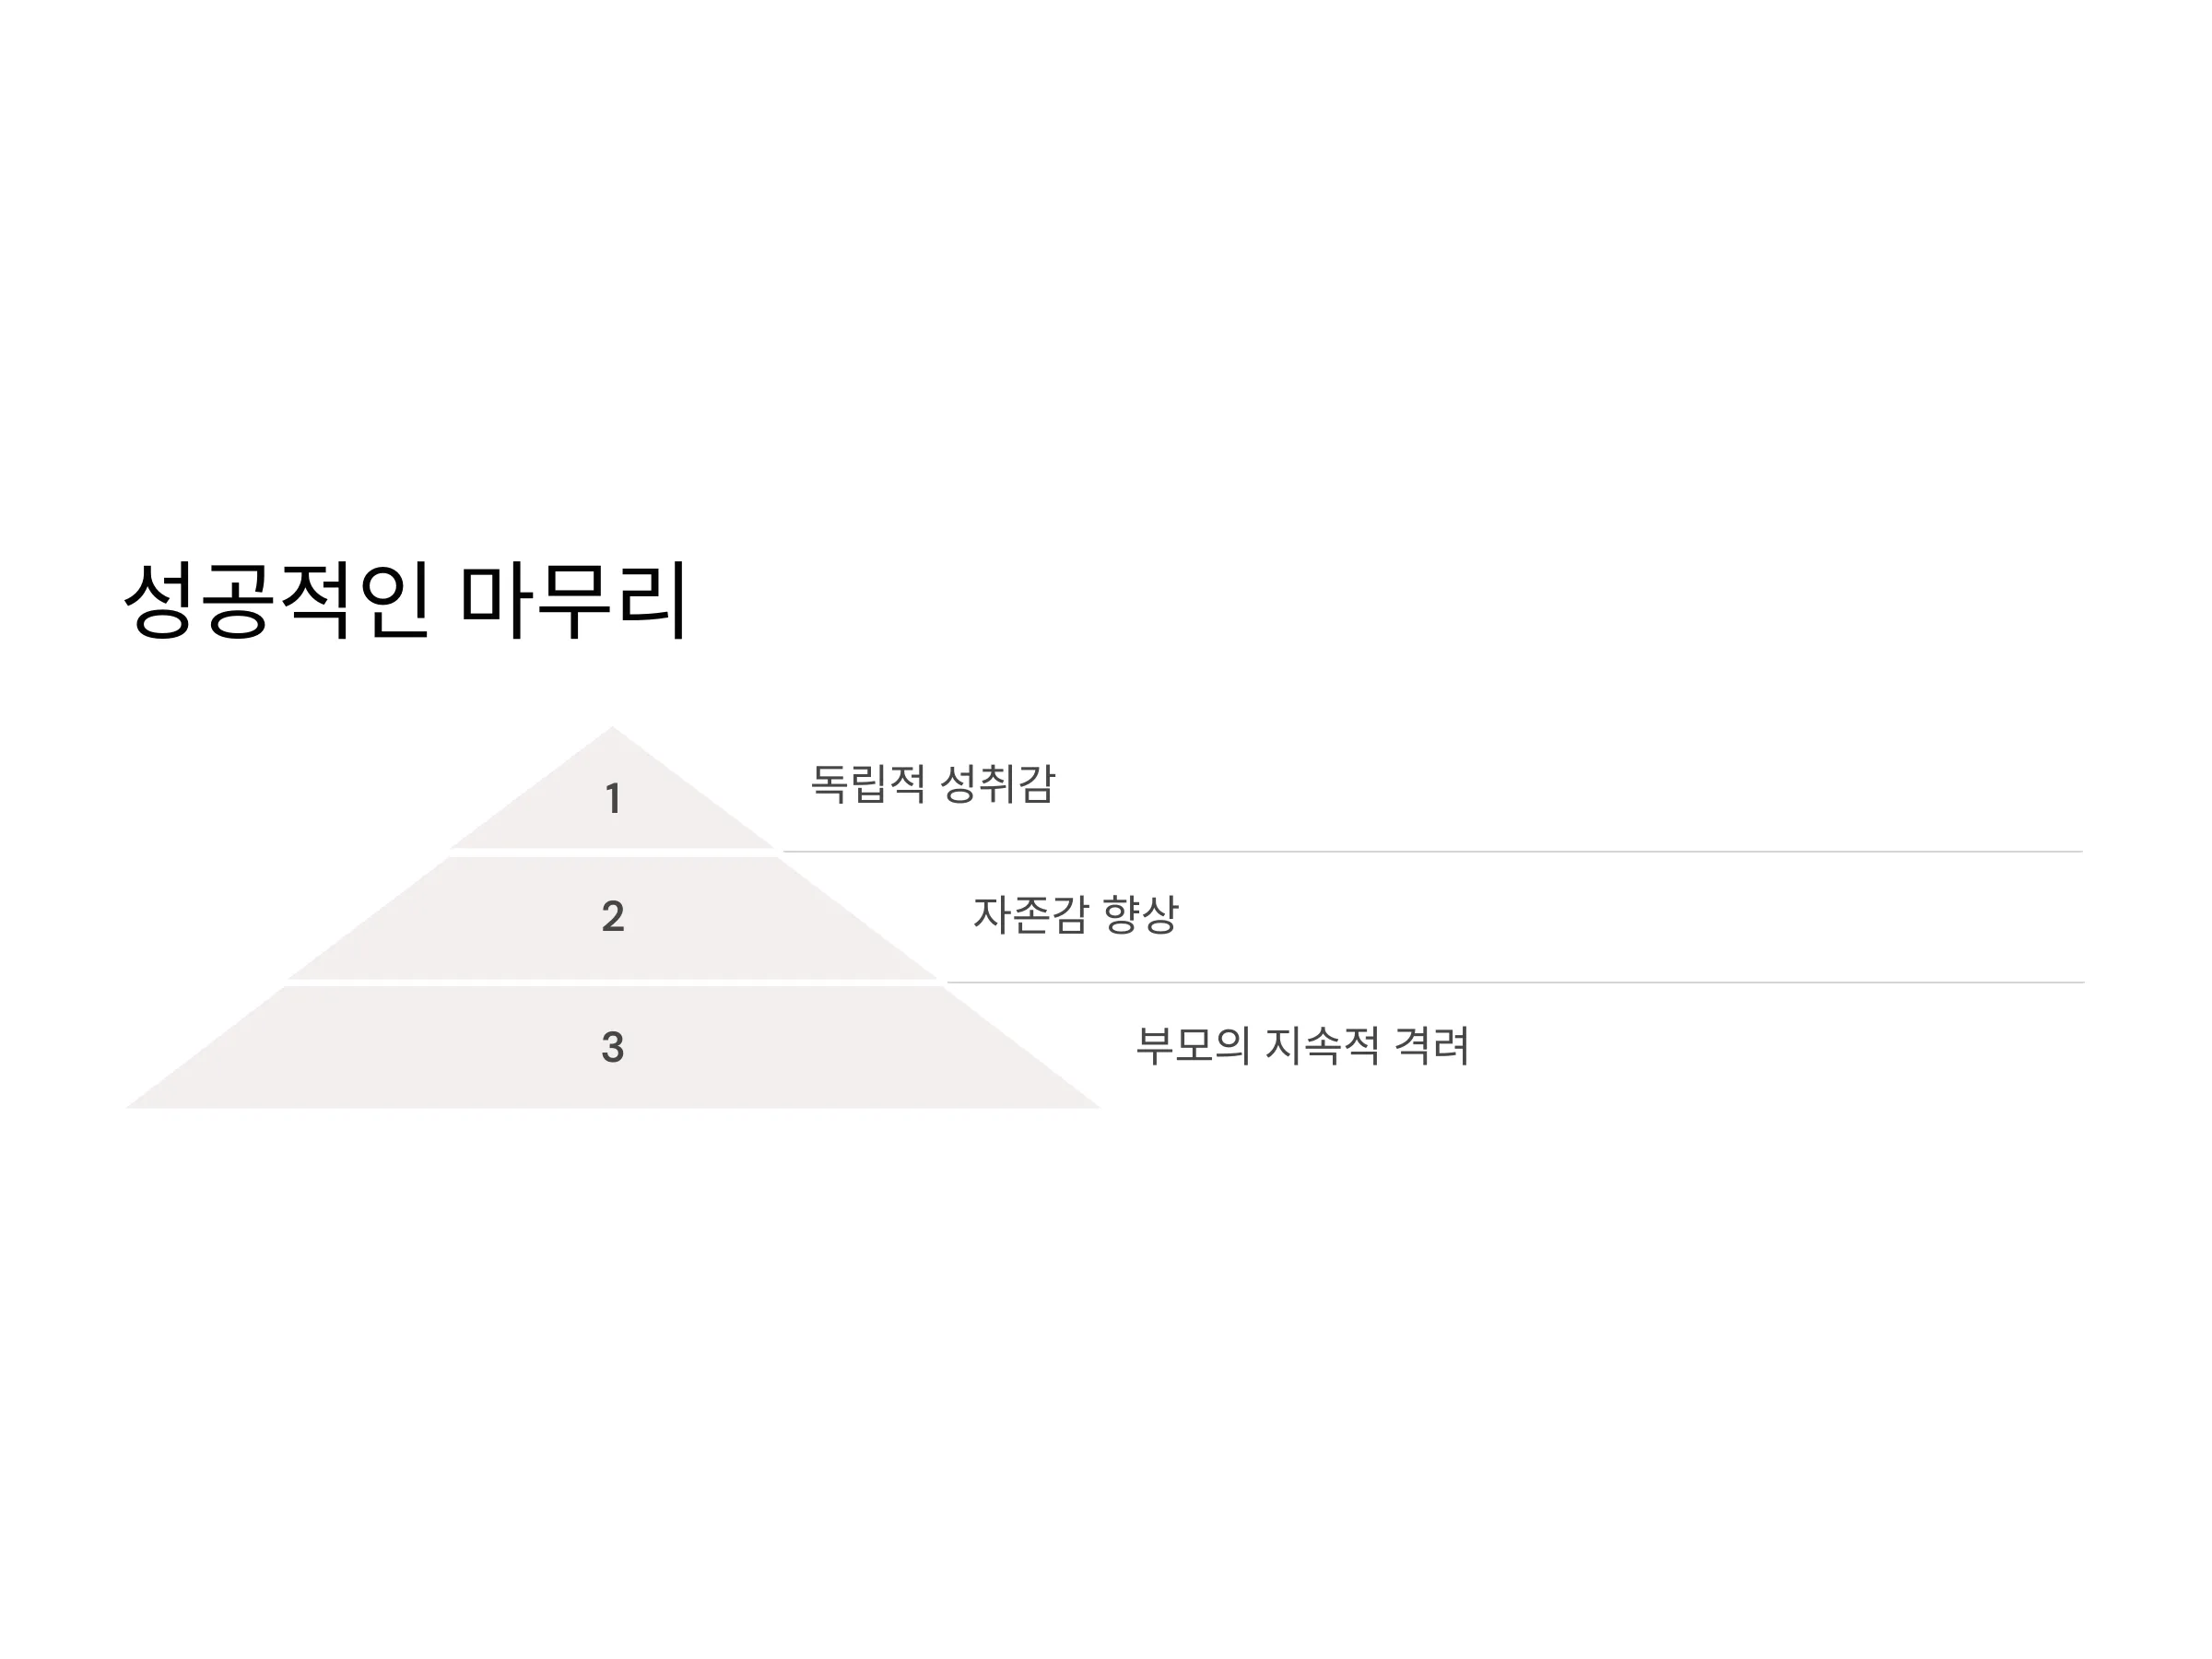The image size is (2212, 1659).
Task: Click the word 성취감 in first label
Action: pyautogui.click(x=998, y=783)
